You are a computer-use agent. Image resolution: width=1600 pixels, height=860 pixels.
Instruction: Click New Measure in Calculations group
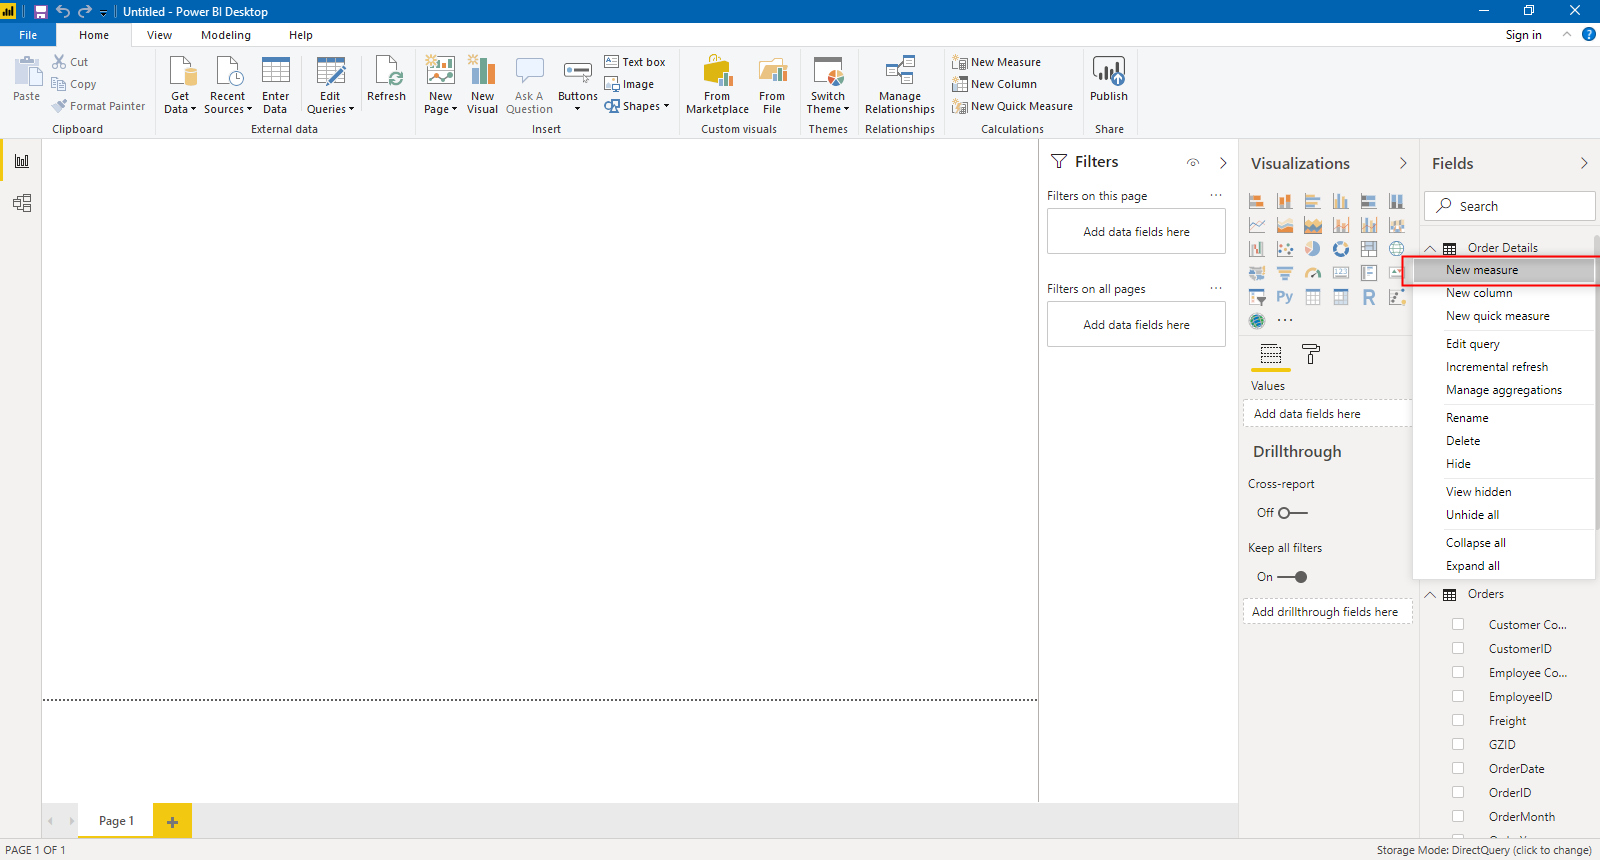pyautogui.click(x=997, y=62)
